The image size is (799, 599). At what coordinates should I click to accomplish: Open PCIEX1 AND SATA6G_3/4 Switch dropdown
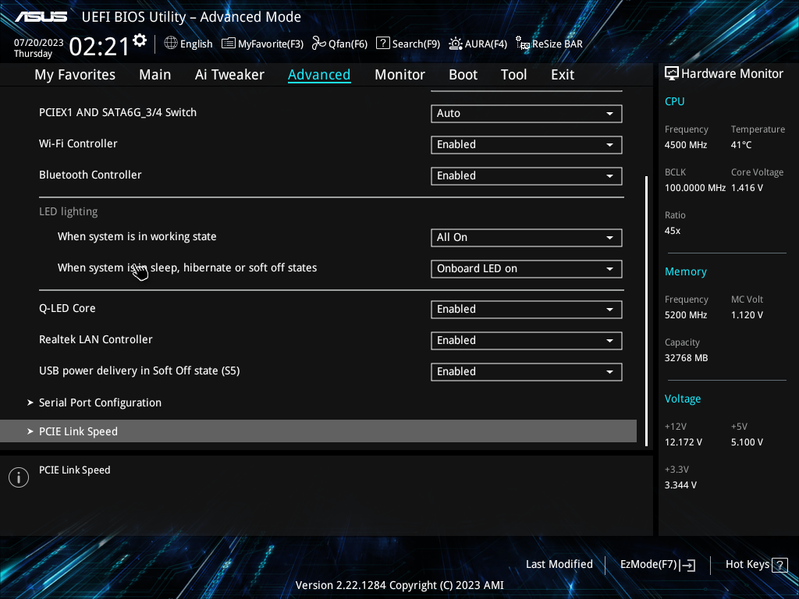click(526, 114)
